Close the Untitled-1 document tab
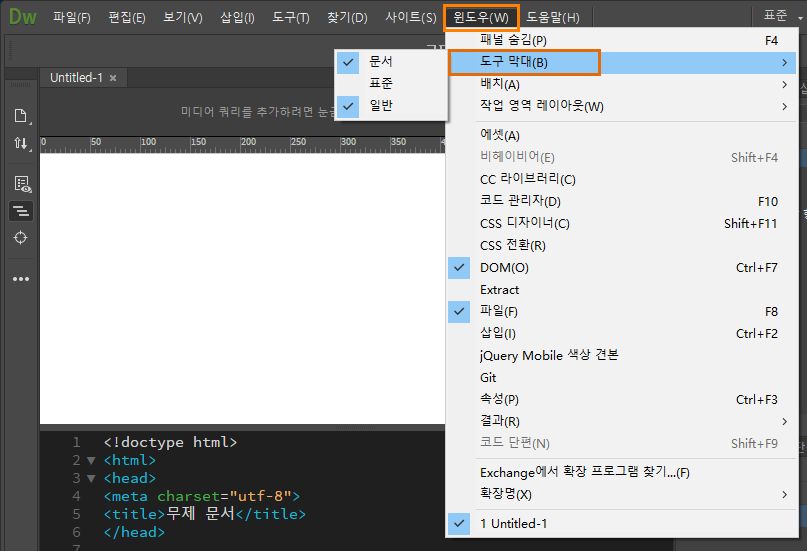 [113, 78]
